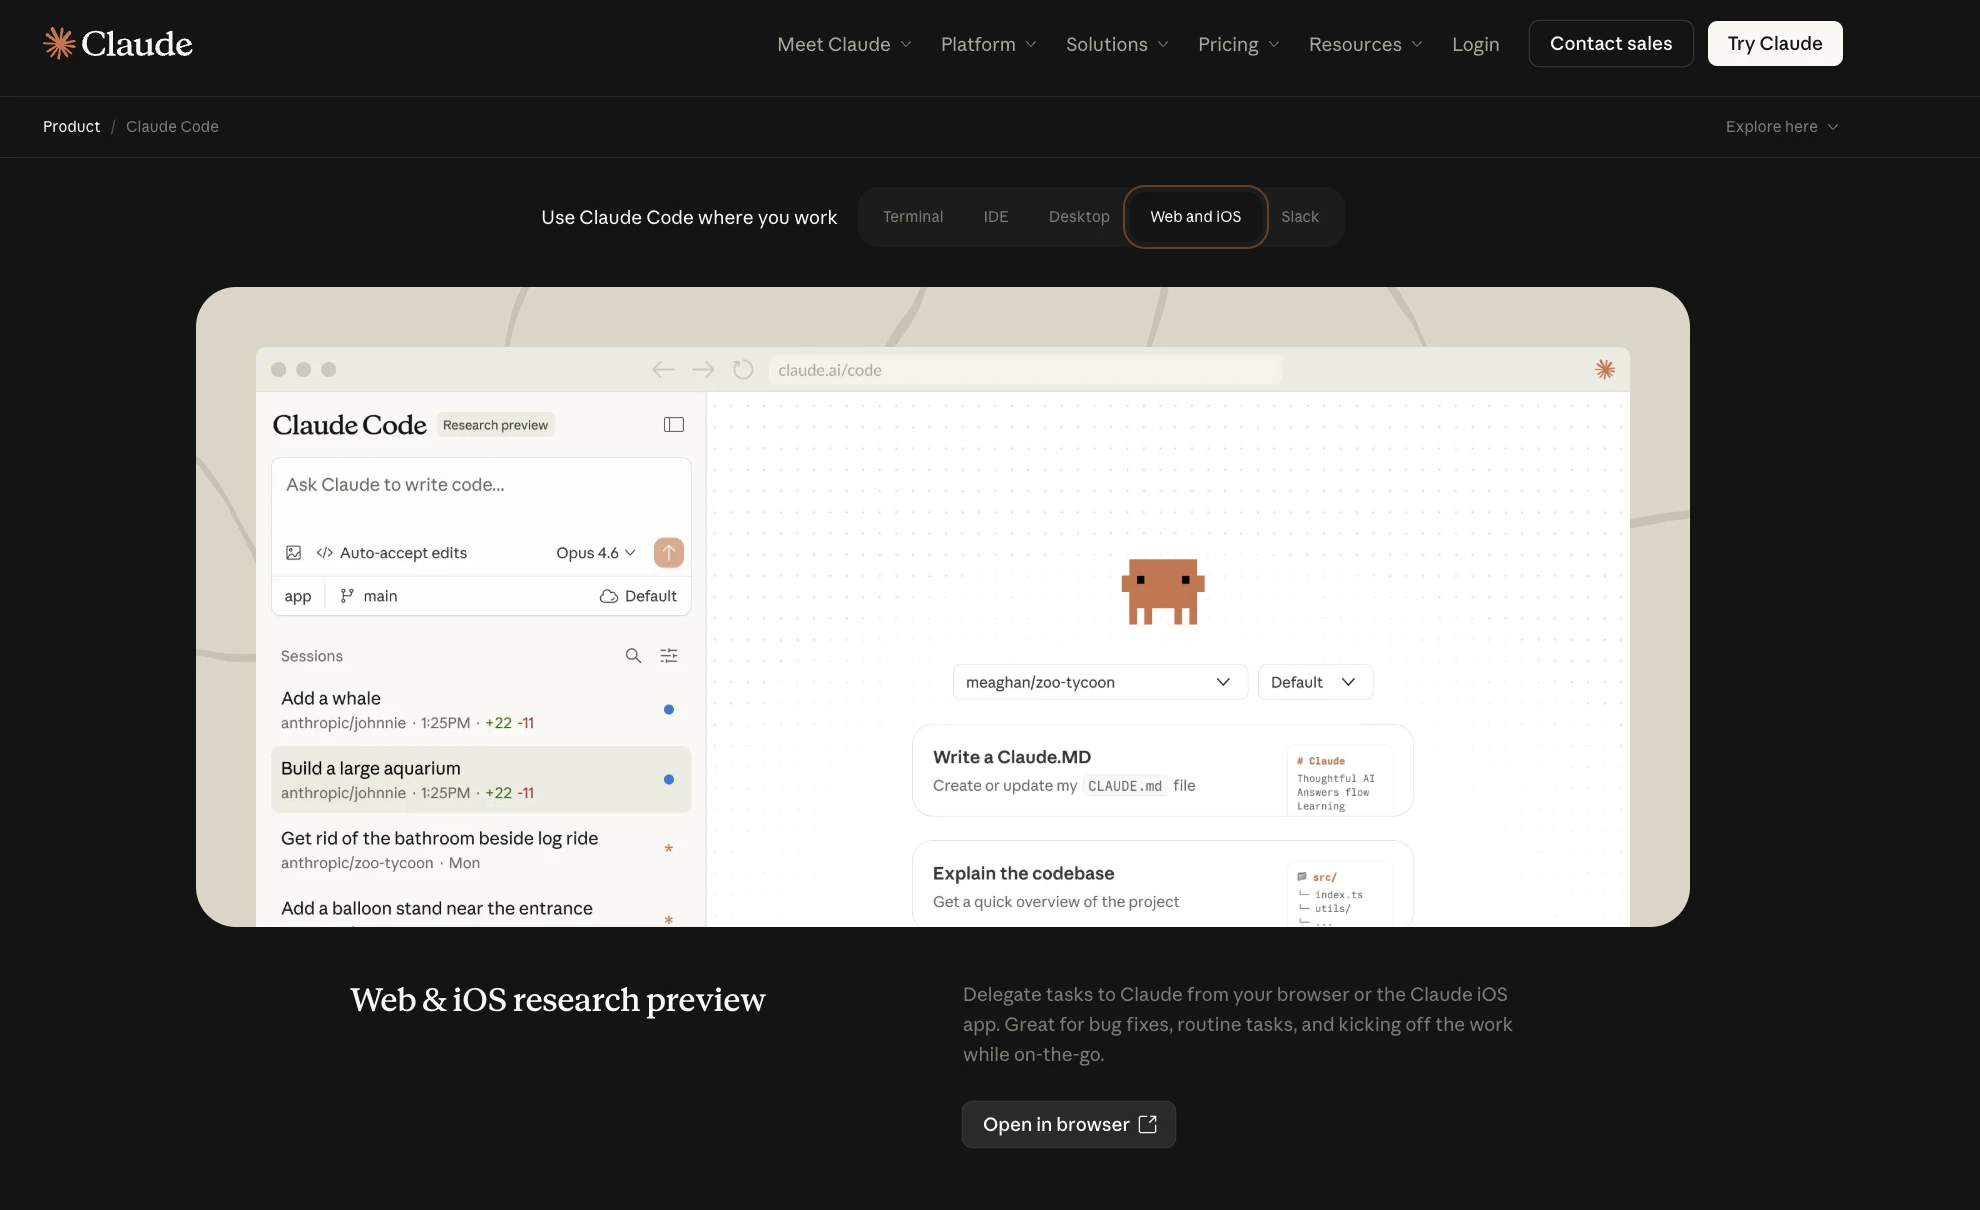Viewport: 1980px width, 1210px height.
Task: Open the Default environment dropdown beside repository
Action: [1315, 682]
